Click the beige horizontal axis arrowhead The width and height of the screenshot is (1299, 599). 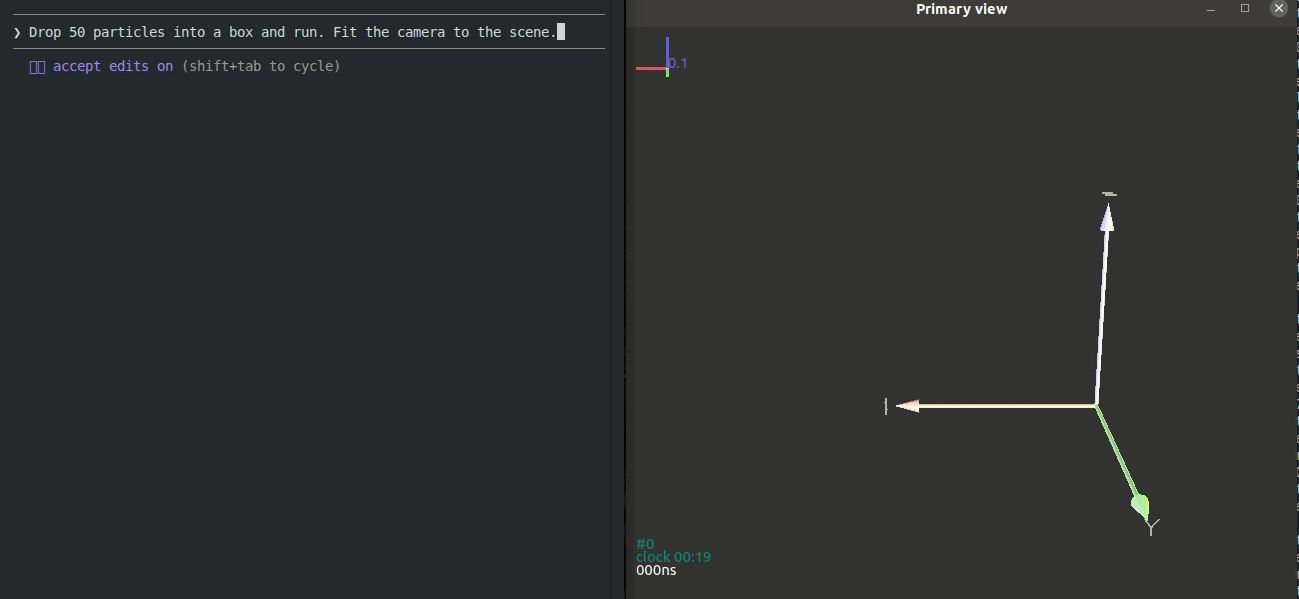(x=908, y=406)
